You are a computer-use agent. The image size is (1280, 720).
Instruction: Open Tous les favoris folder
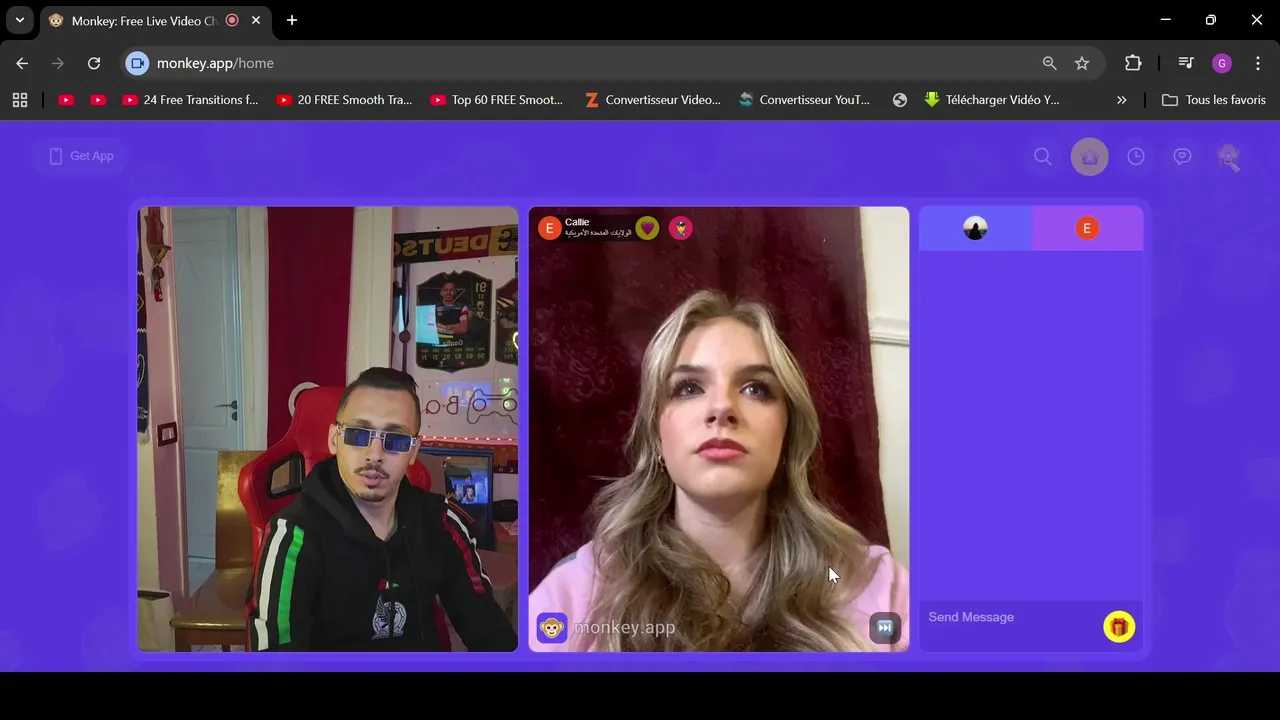[1214, 100]
